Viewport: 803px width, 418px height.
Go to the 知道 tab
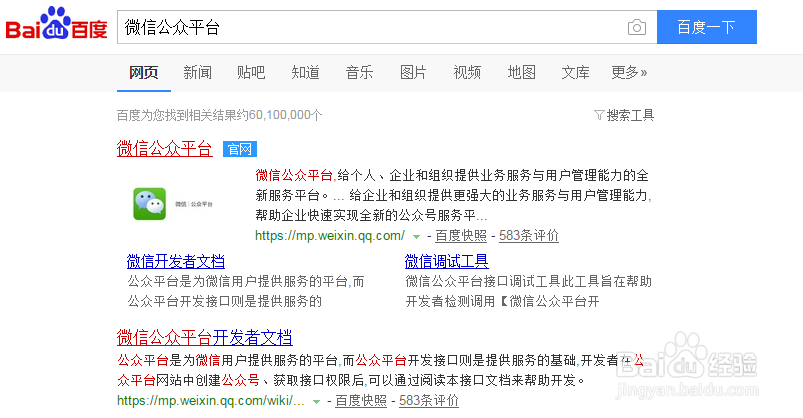click(305, 73)
